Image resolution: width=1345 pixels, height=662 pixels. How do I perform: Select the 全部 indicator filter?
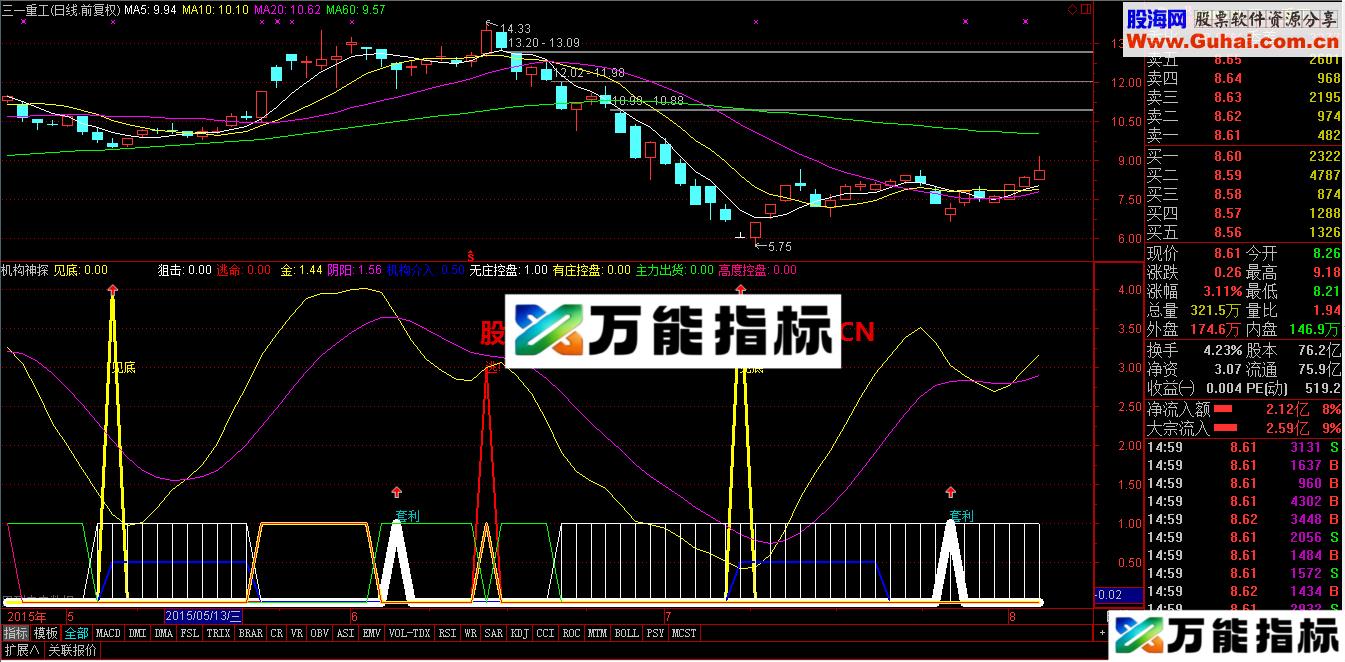tap(77, 633)
